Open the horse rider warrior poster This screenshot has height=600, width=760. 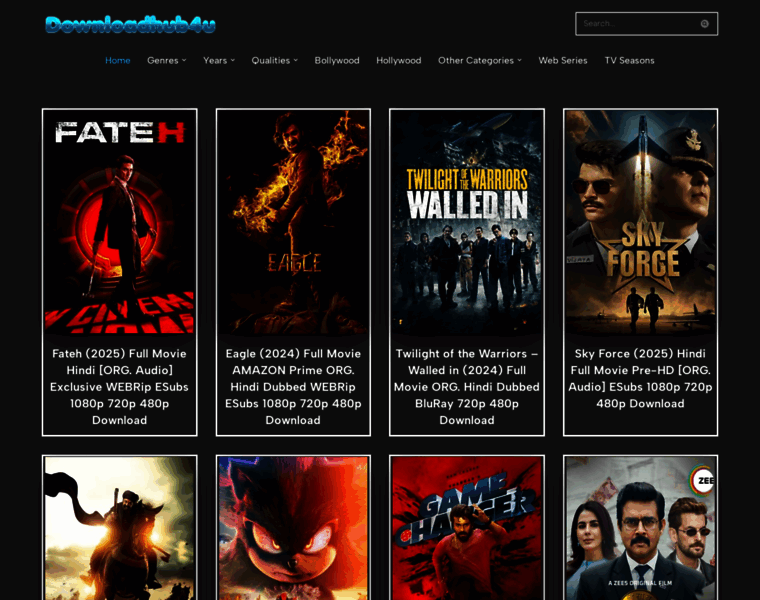point(120,528)
